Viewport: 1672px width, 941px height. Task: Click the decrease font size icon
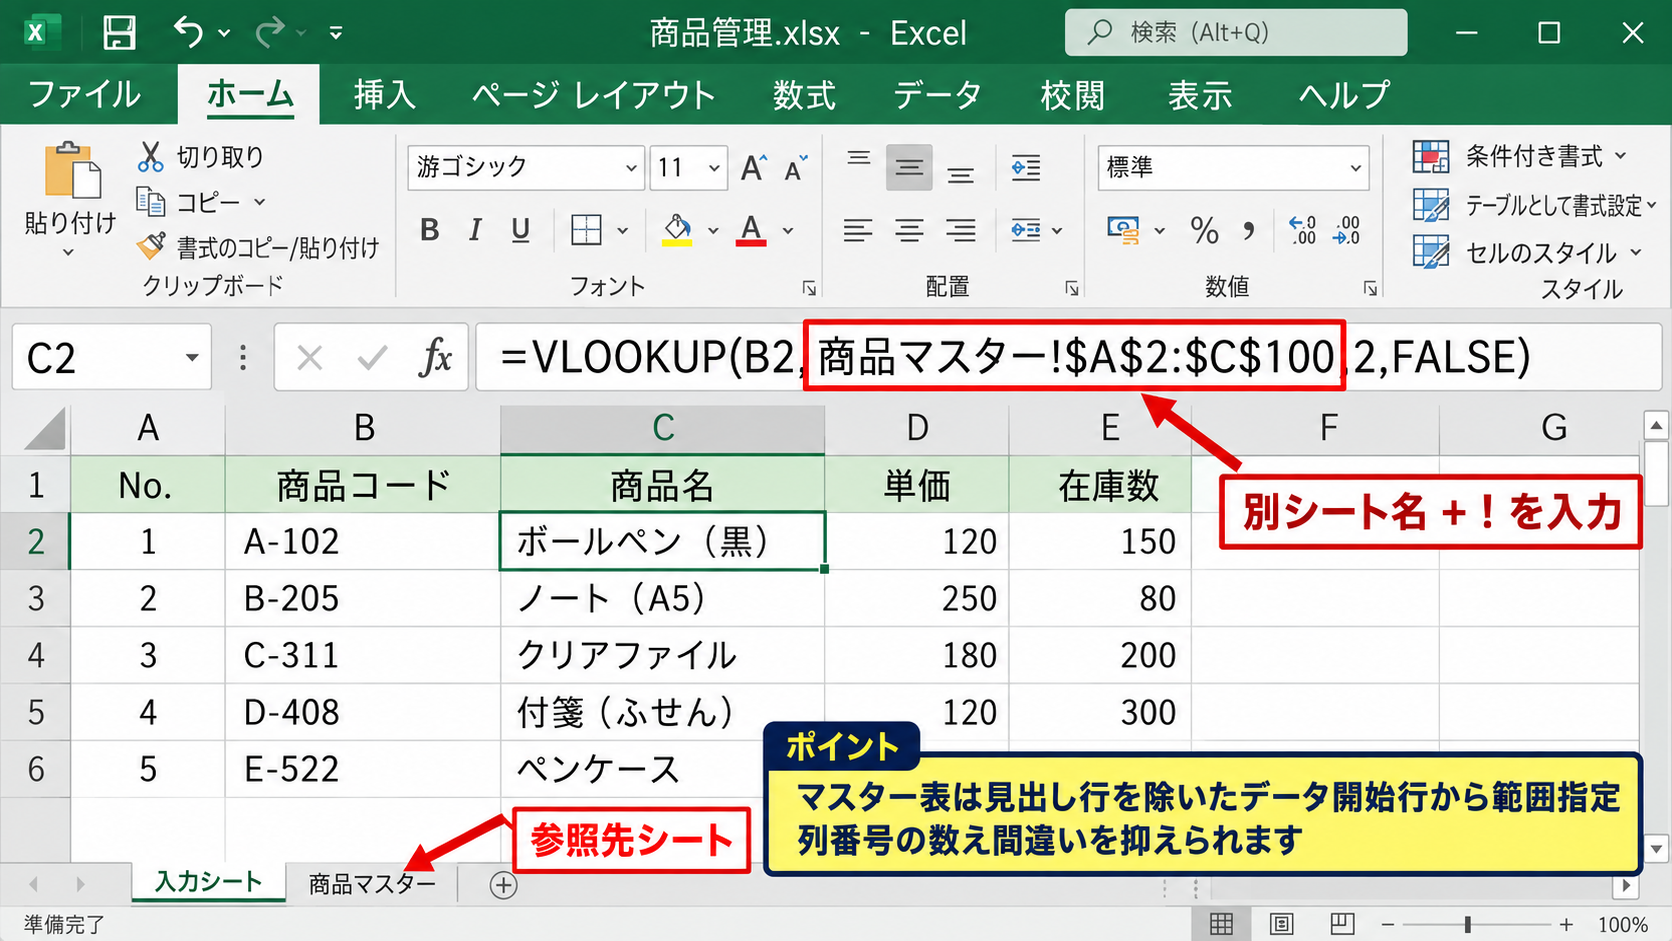coord(796,168)
